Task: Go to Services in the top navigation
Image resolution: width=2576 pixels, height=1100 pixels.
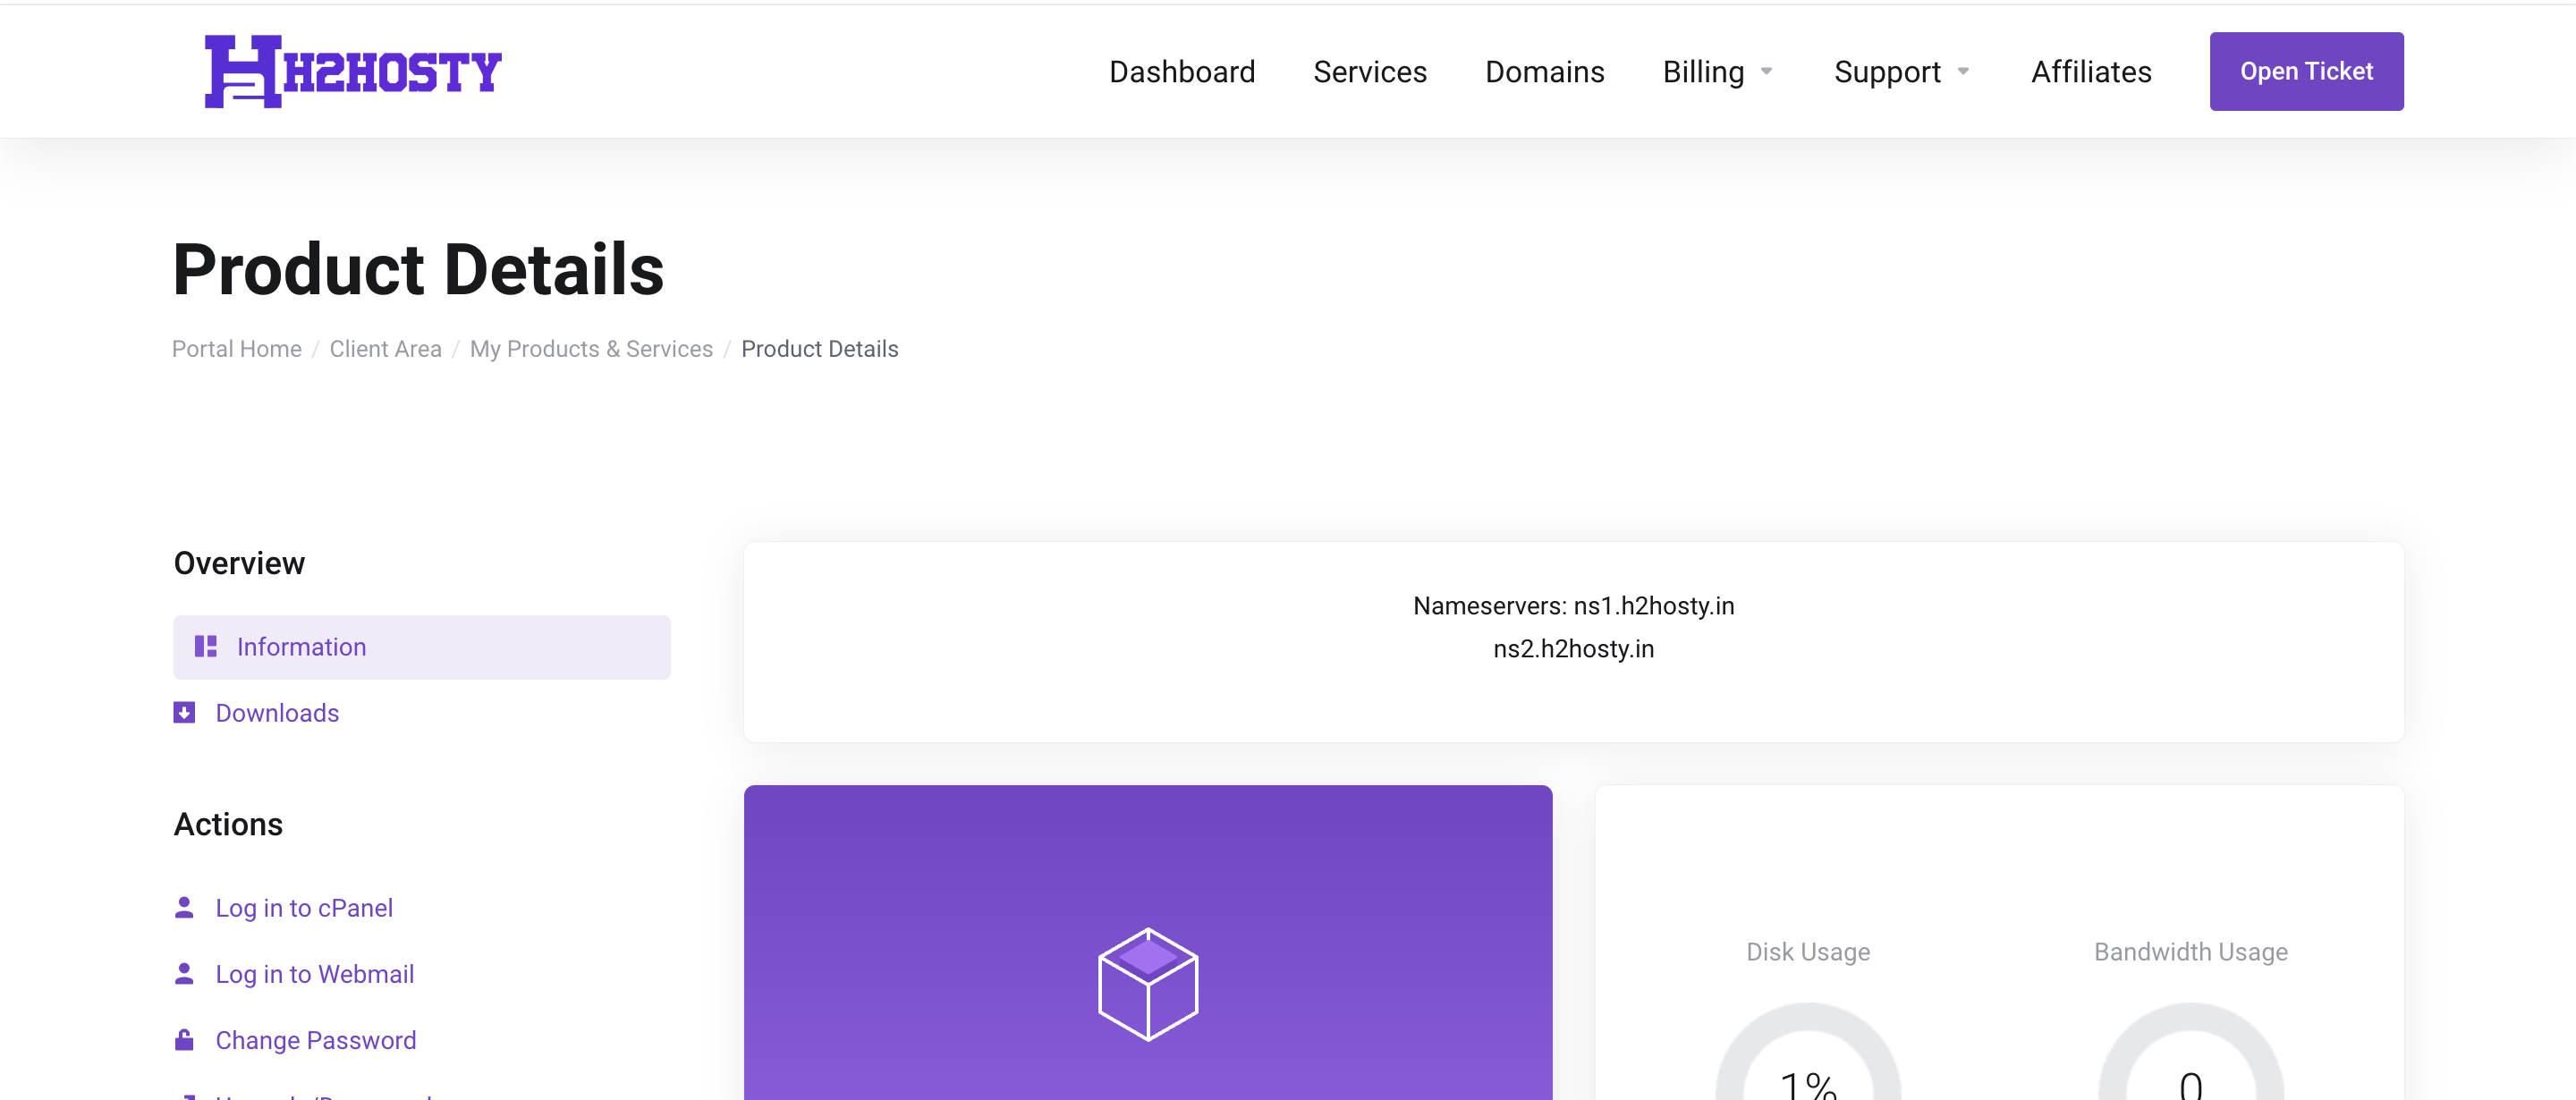Action: (1370, 72)
